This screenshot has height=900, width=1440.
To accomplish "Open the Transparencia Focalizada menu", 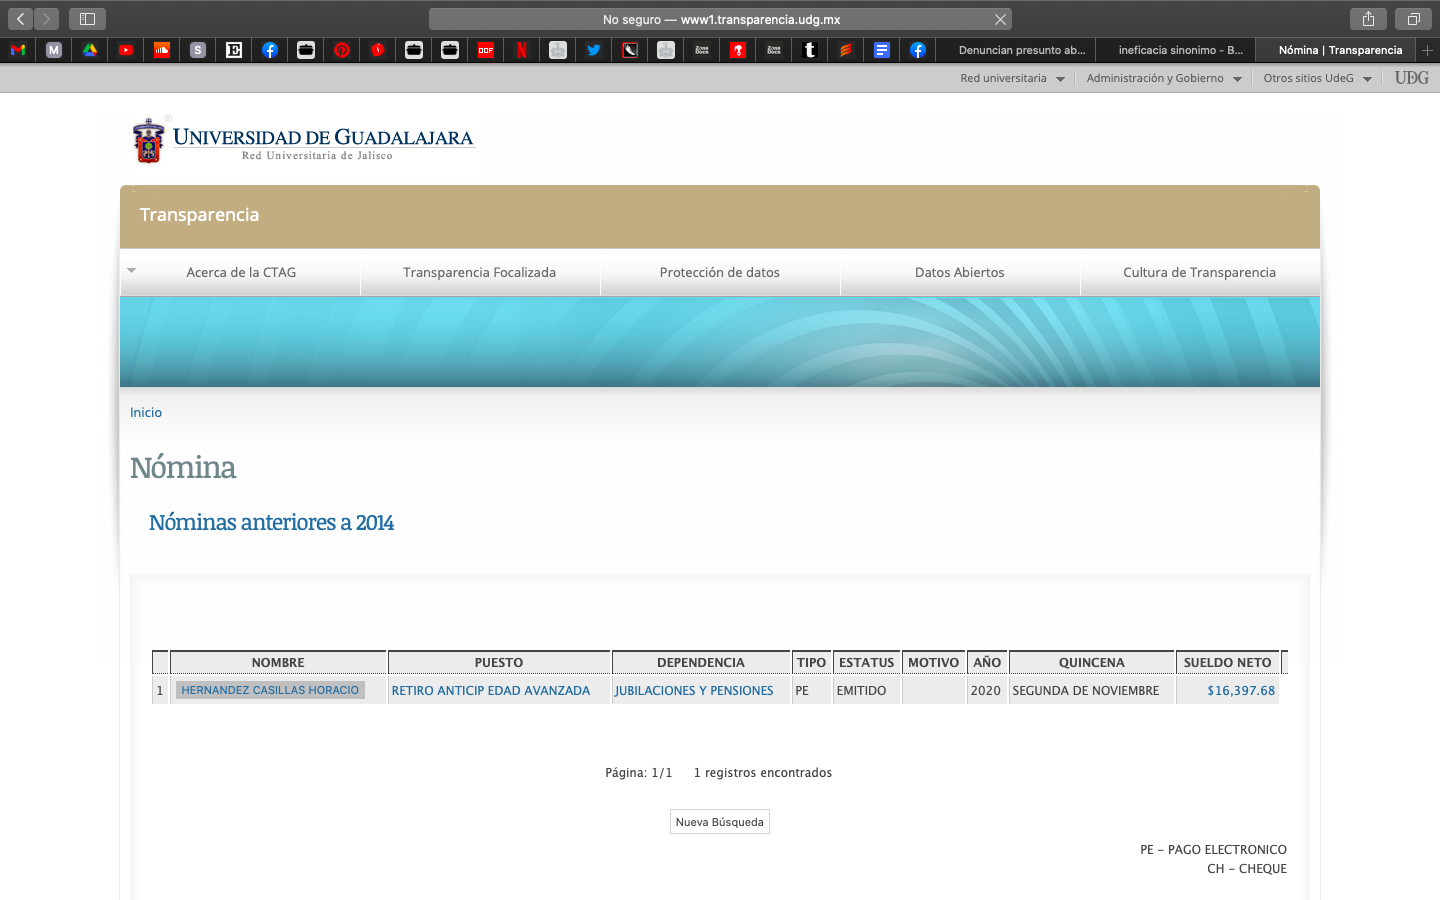I will (479, 272).
